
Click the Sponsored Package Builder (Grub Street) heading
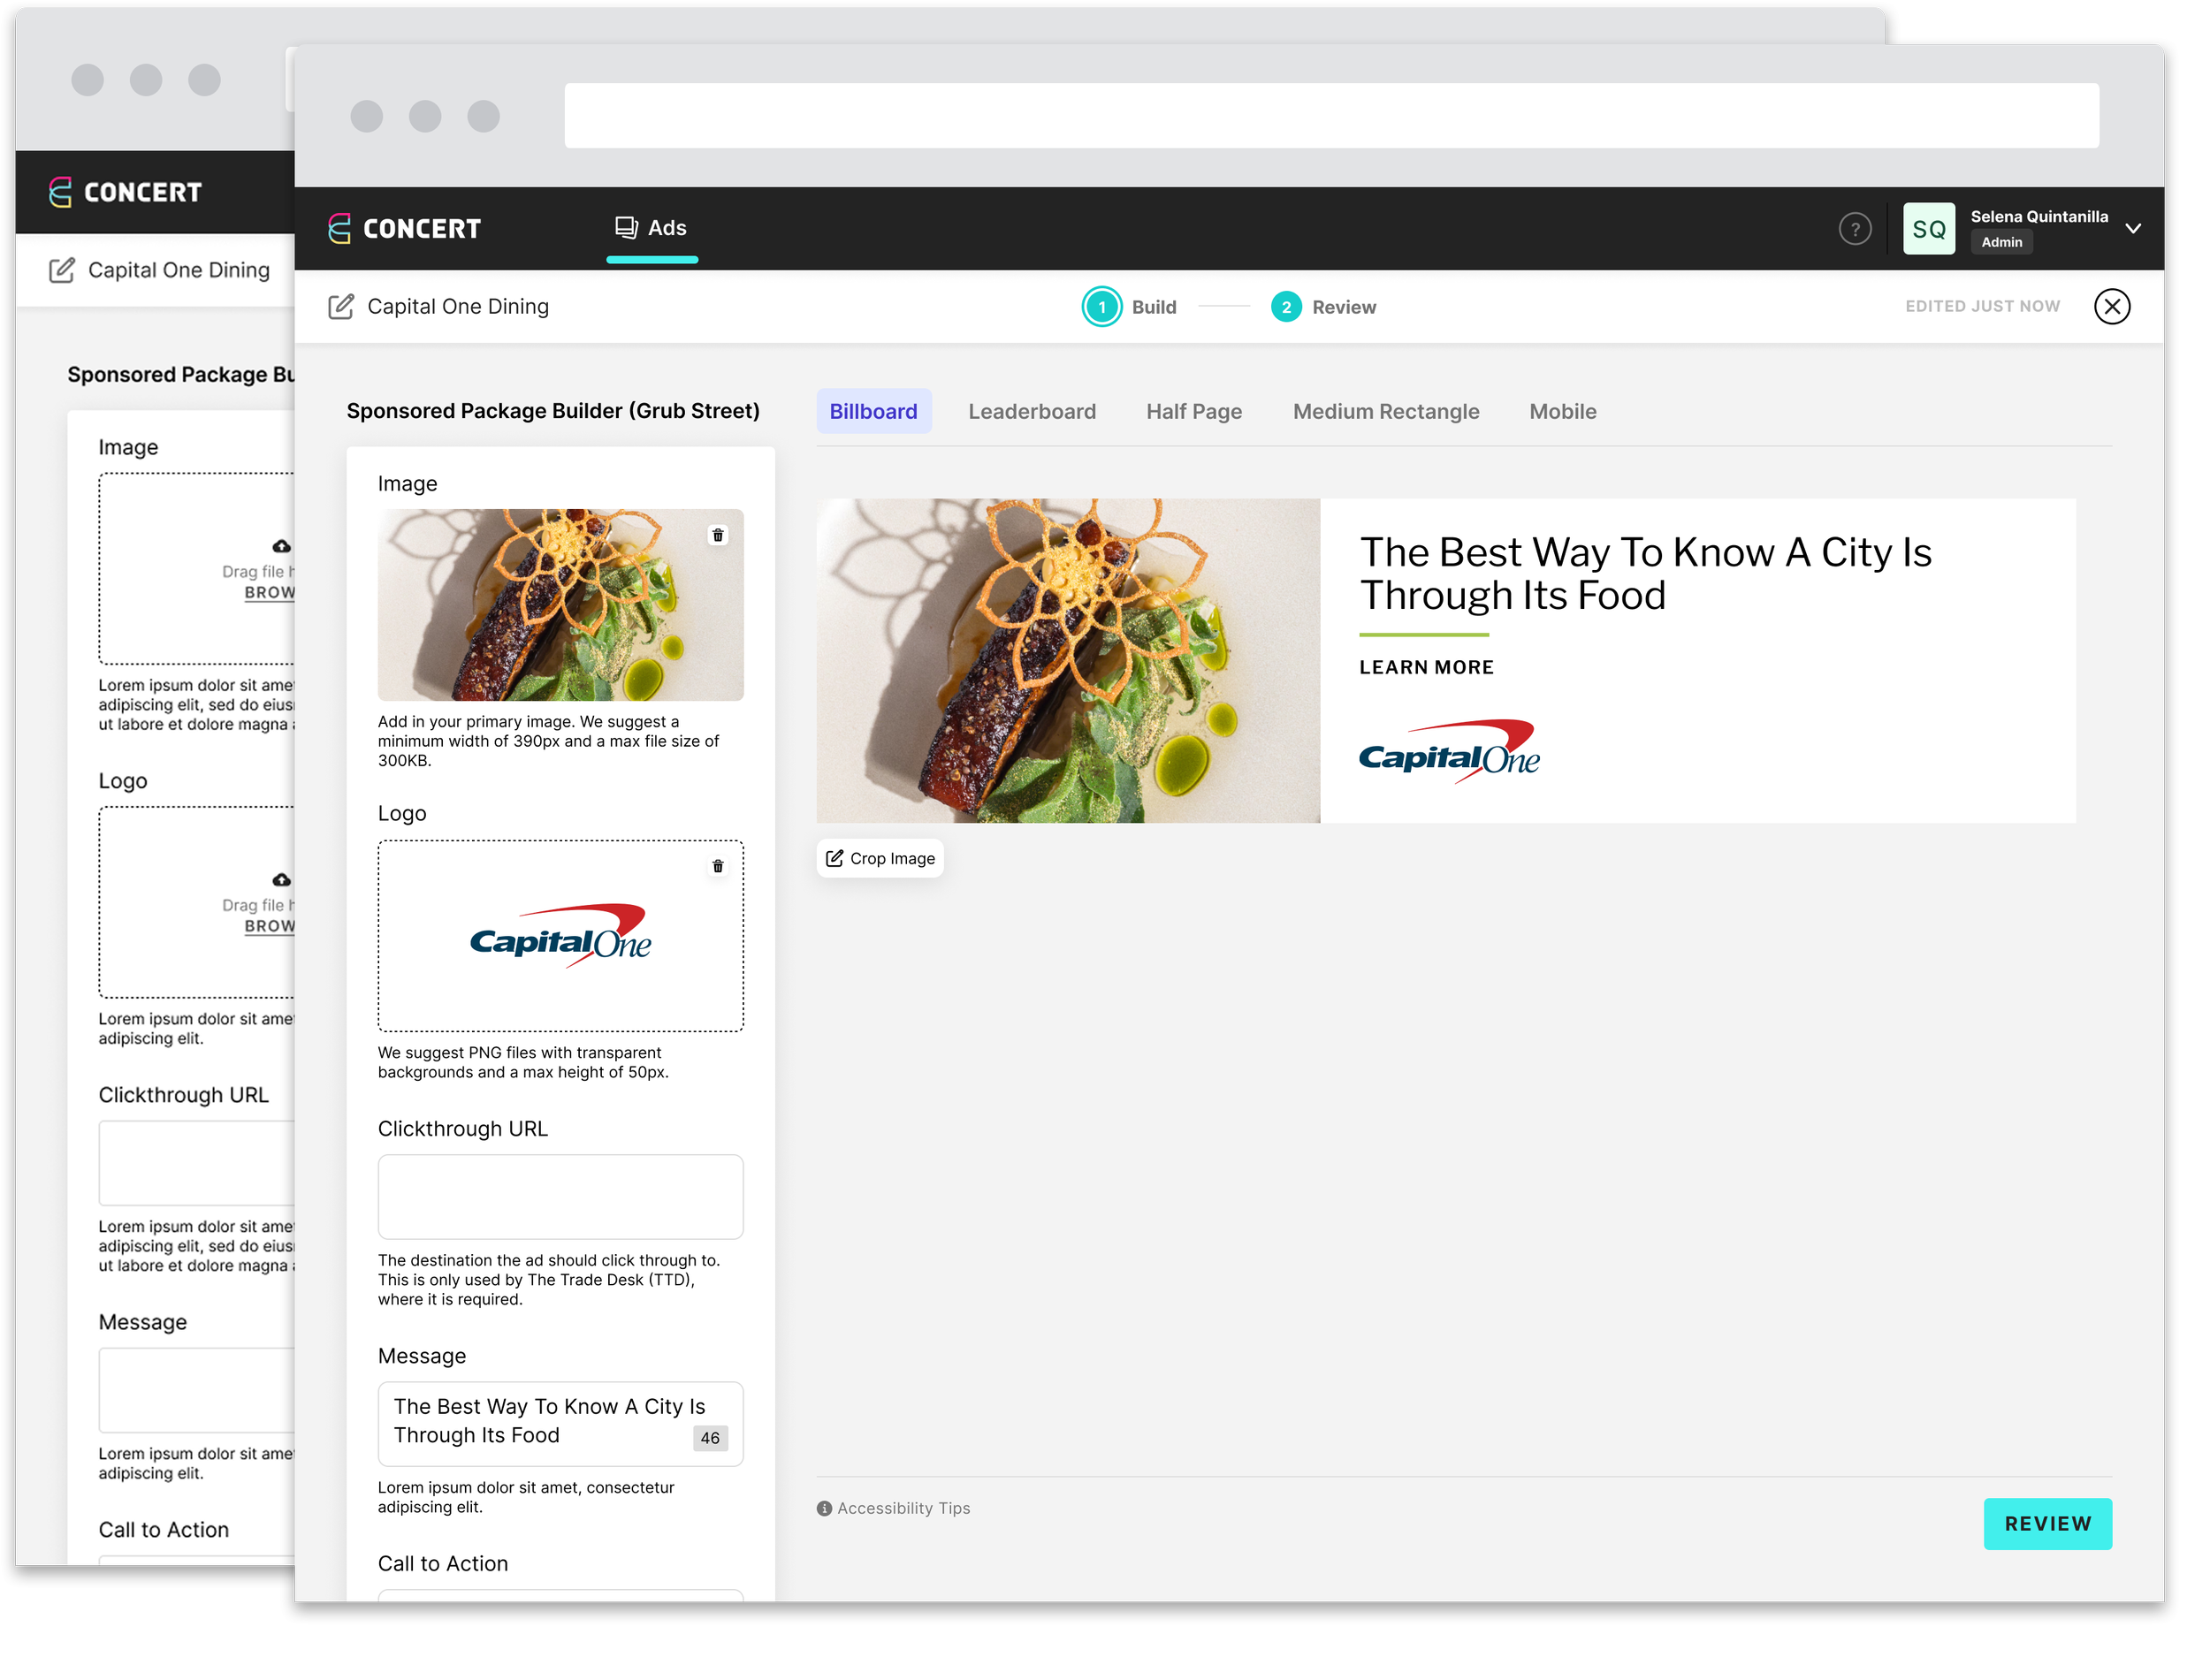(x=553, y=411)
